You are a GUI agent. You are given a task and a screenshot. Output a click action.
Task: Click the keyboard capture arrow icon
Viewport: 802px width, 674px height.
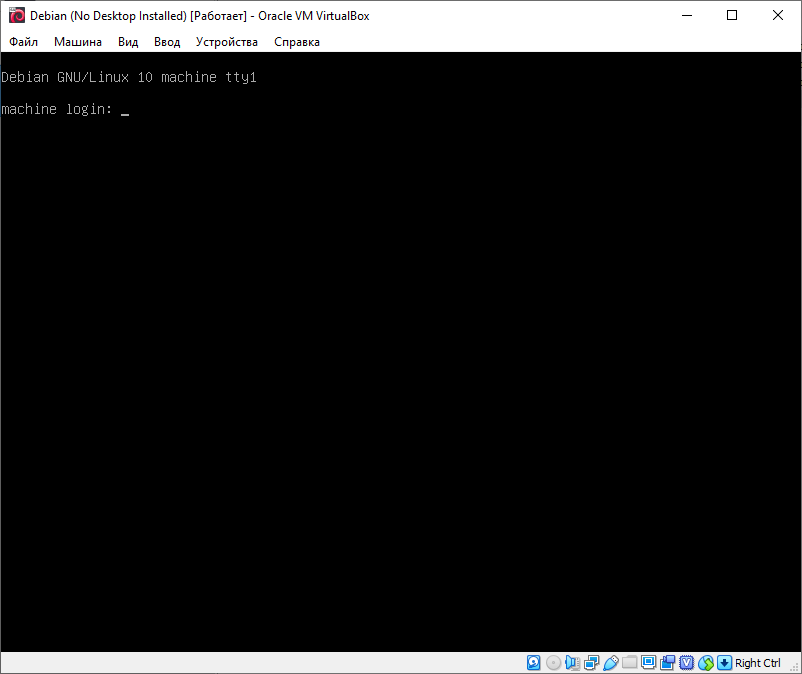tap(724, 663)
